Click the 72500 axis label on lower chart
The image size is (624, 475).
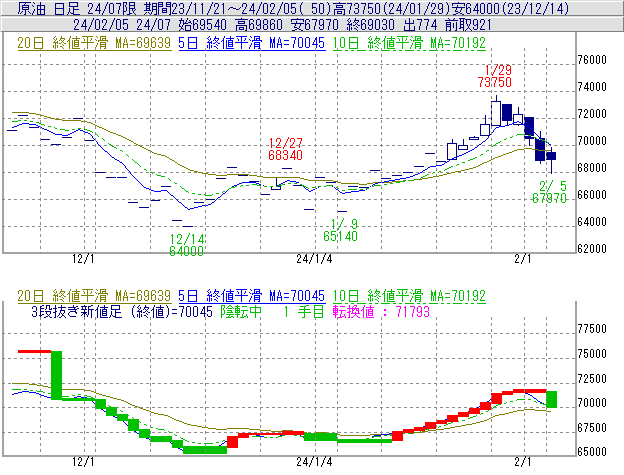click(592, 378)
